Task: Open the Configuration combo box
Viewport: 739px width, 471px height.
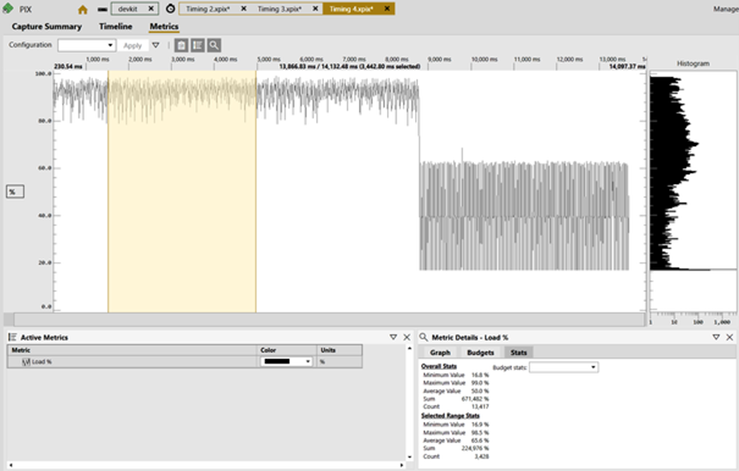Action: click(x=87, y=45)
